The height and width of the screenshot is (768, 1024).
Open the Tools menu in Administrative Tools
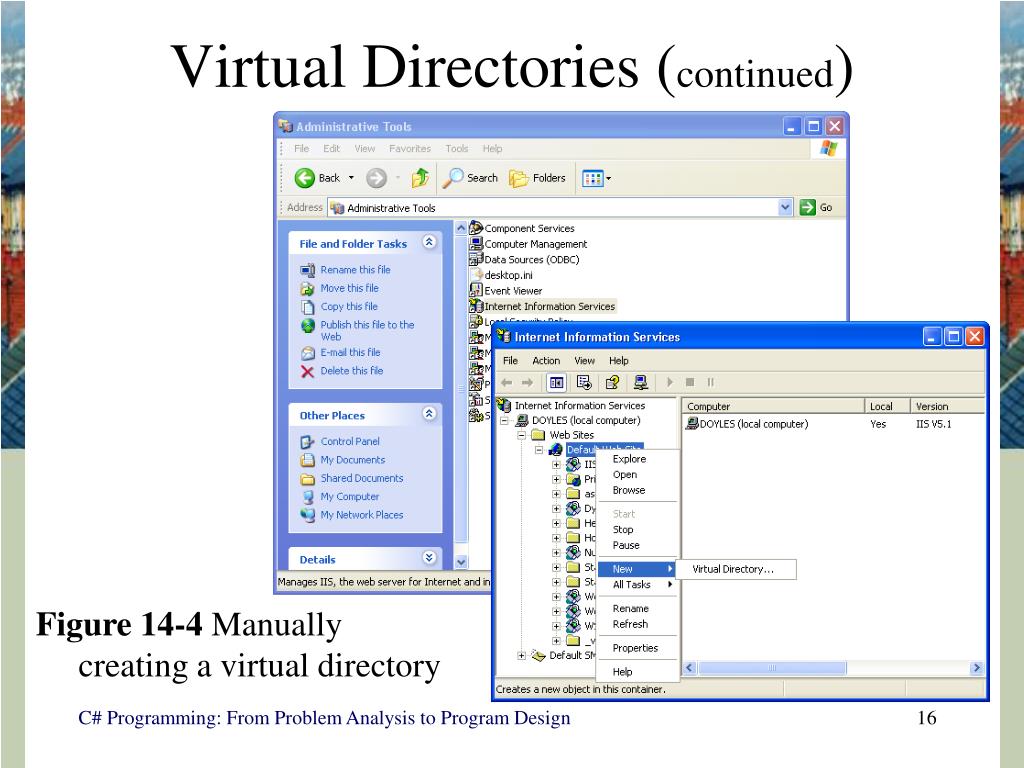pos(456,149)
